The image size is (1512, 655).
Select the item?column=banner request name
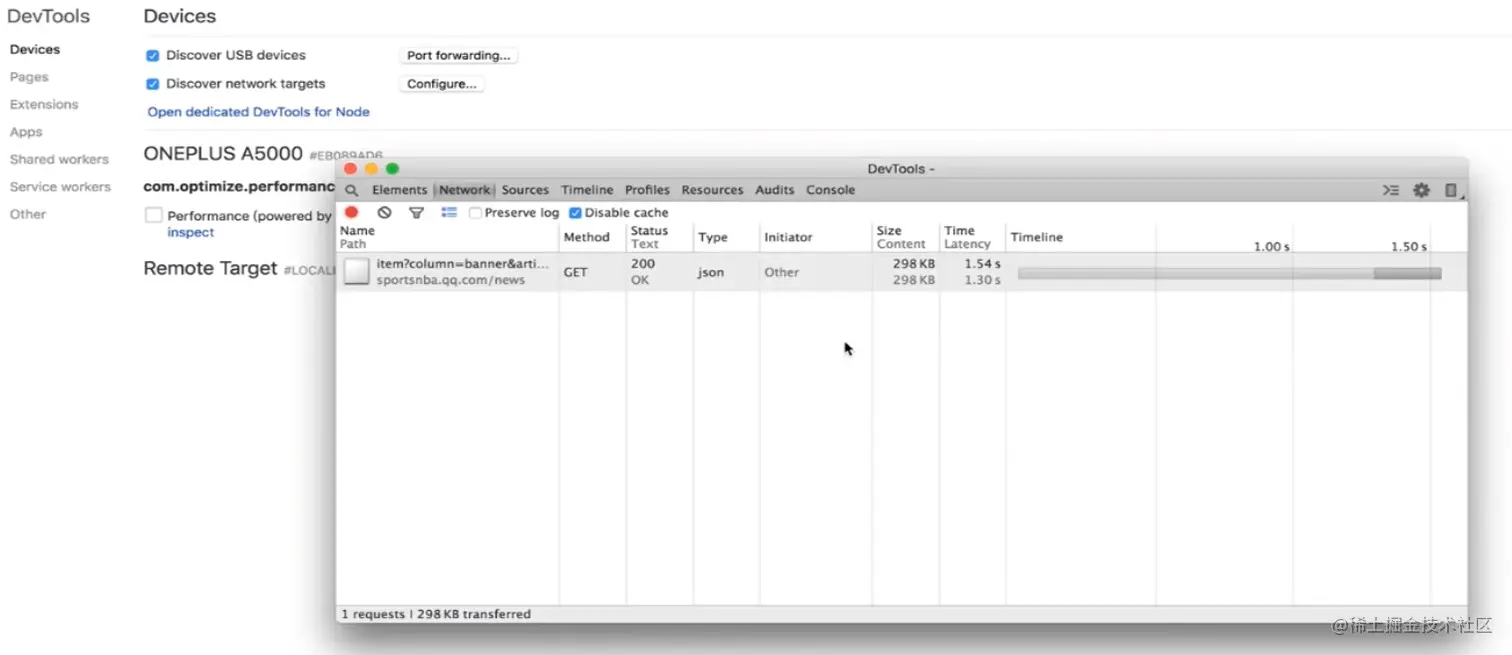pyautogui.click(x=463, y=264)
